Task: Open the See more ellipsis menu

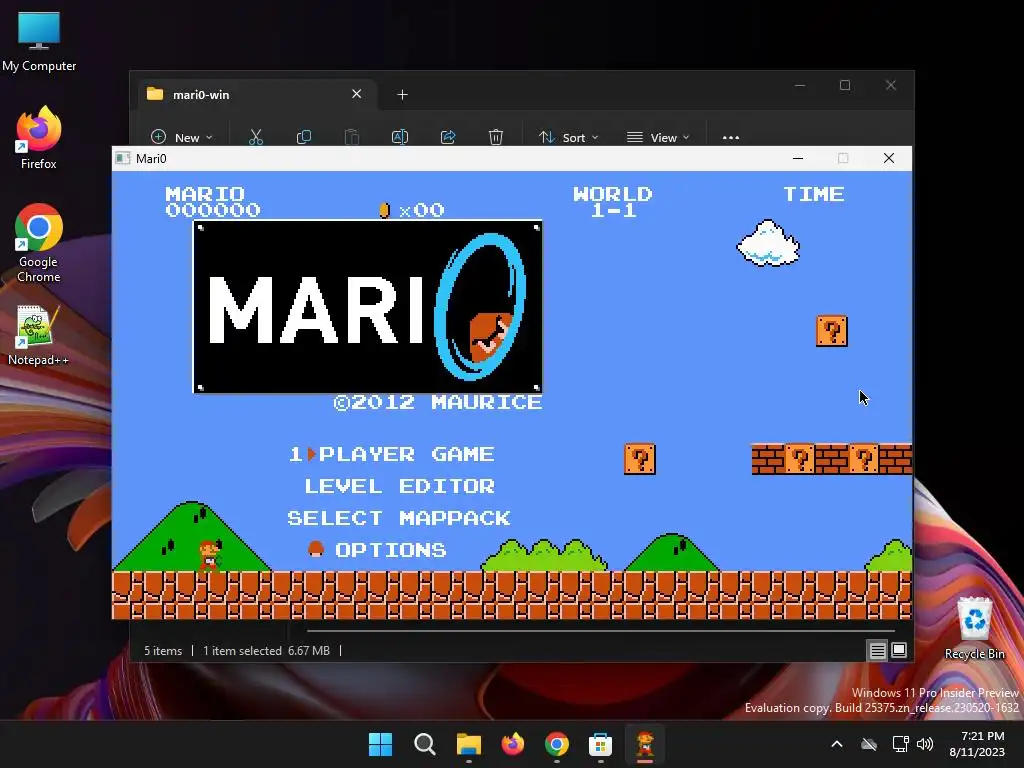Action: click(731, 137)
